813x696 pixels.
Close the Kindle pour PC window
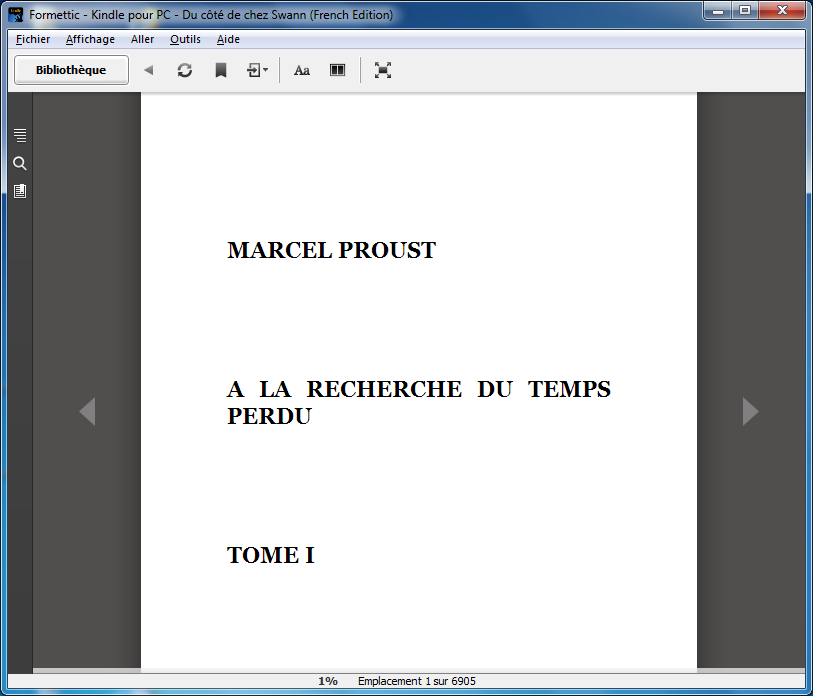[782, 10]
